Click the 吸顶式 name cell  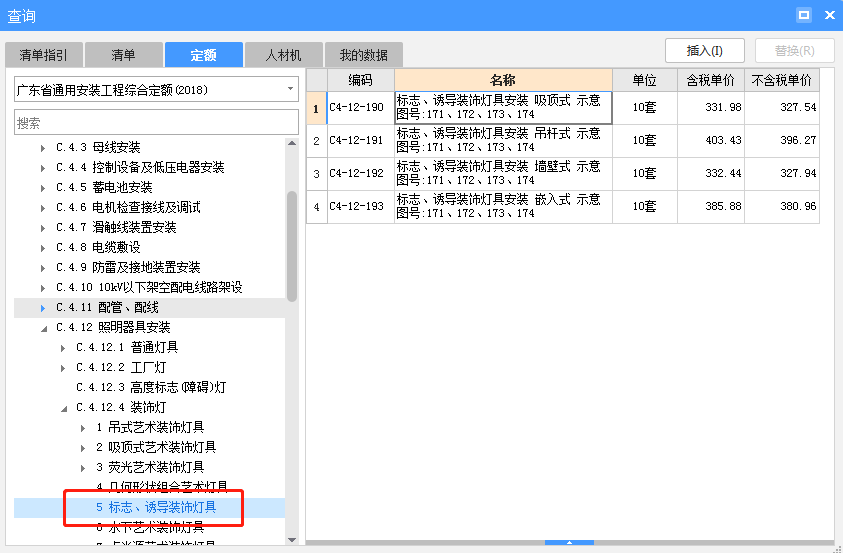[503, 108]
